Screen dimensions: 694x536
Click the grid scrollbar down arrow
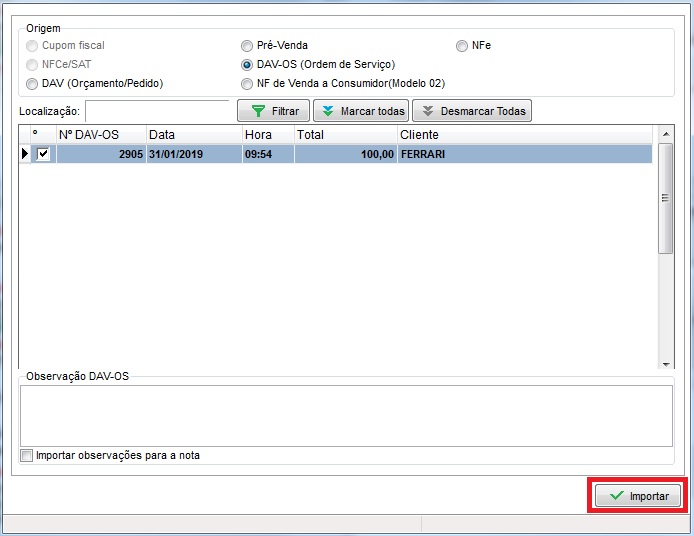pos(665,363)
